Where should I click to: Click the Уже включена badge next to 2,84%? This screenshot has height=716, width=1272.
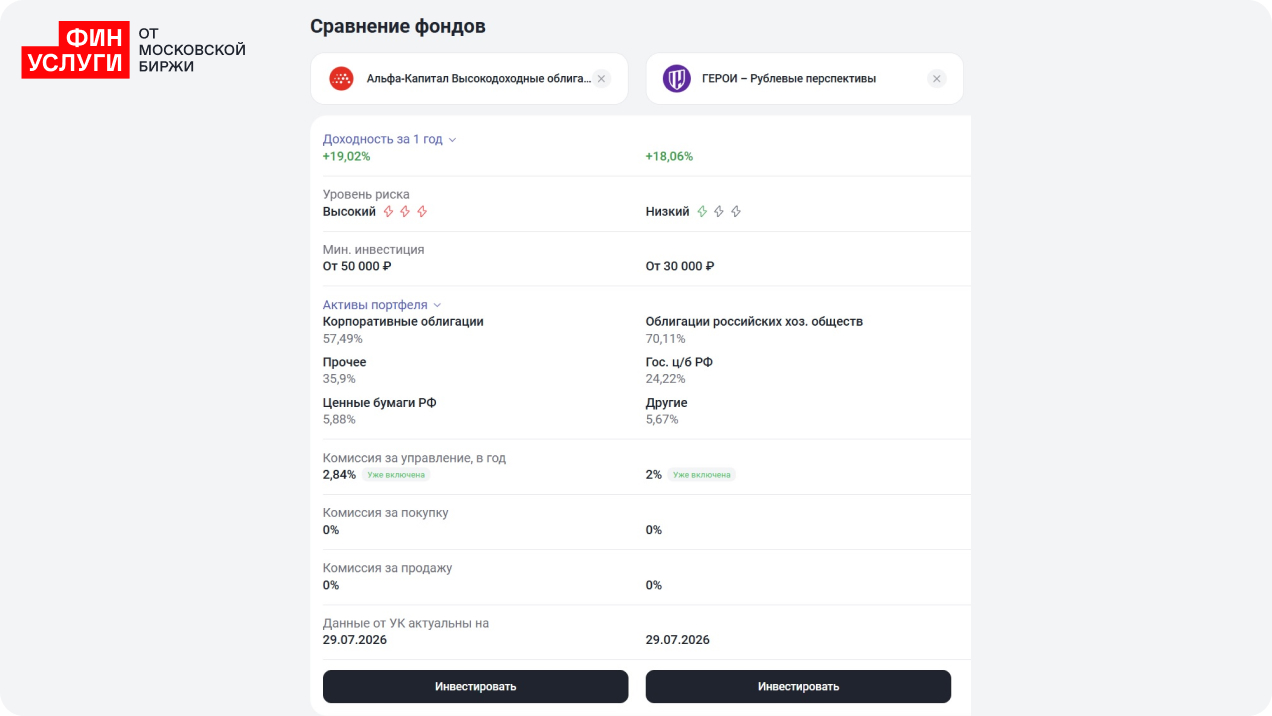click(396, 475)
